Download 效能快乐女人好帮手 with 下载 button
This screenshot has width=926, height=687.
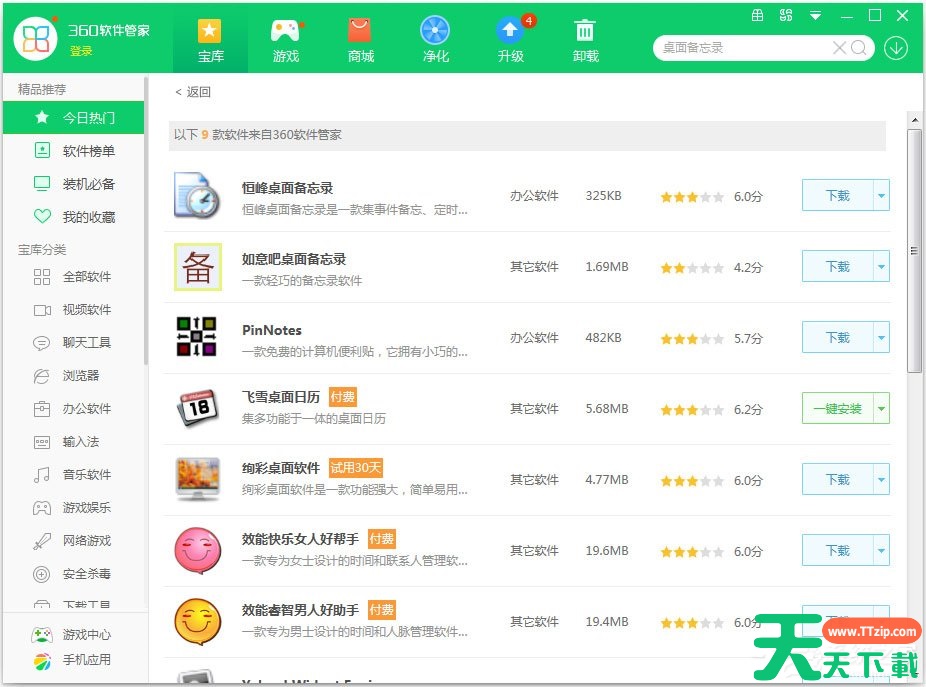click(837, 551)
